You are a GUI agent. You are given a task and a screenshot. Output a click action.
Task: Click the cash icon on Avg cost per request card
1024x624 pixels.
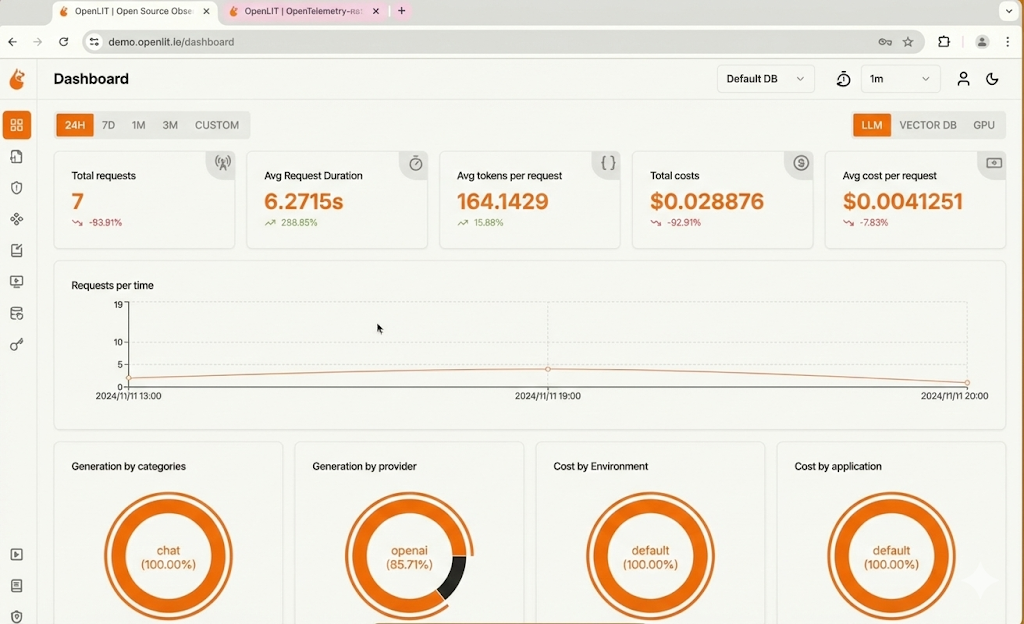coord(994,163)
